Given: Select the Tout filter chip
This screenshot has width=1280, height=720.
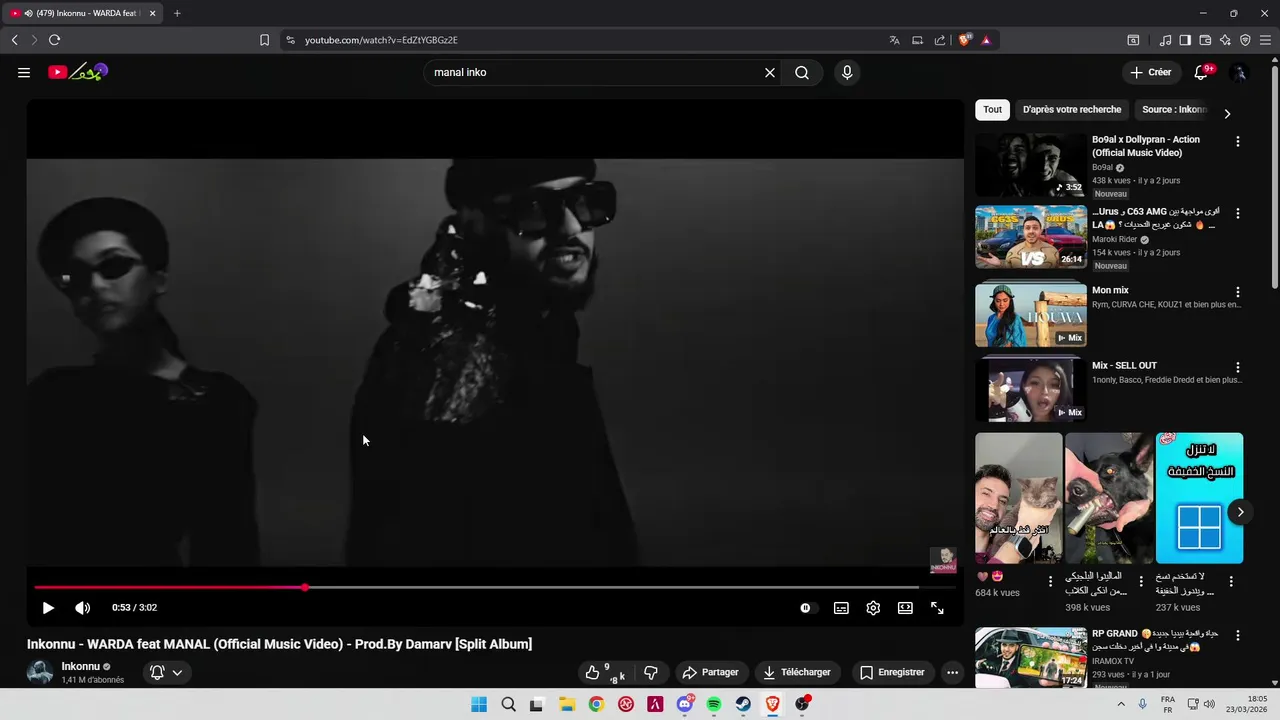Looking at the screenshot, I should 992,110.
